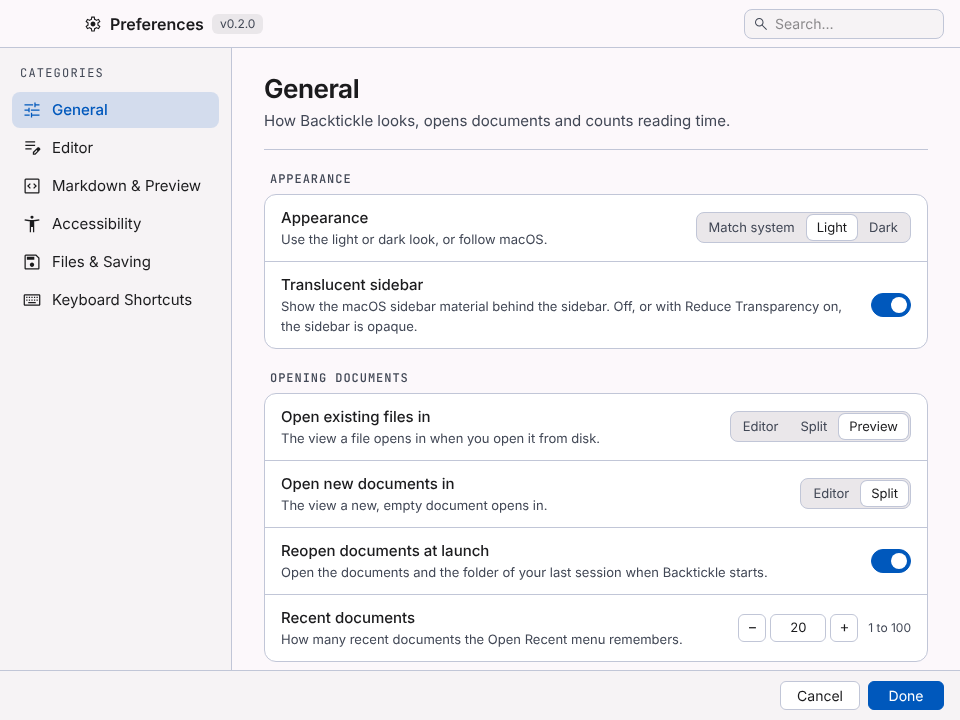Click the Files & Saving disk icon

(x=32, y=262)
